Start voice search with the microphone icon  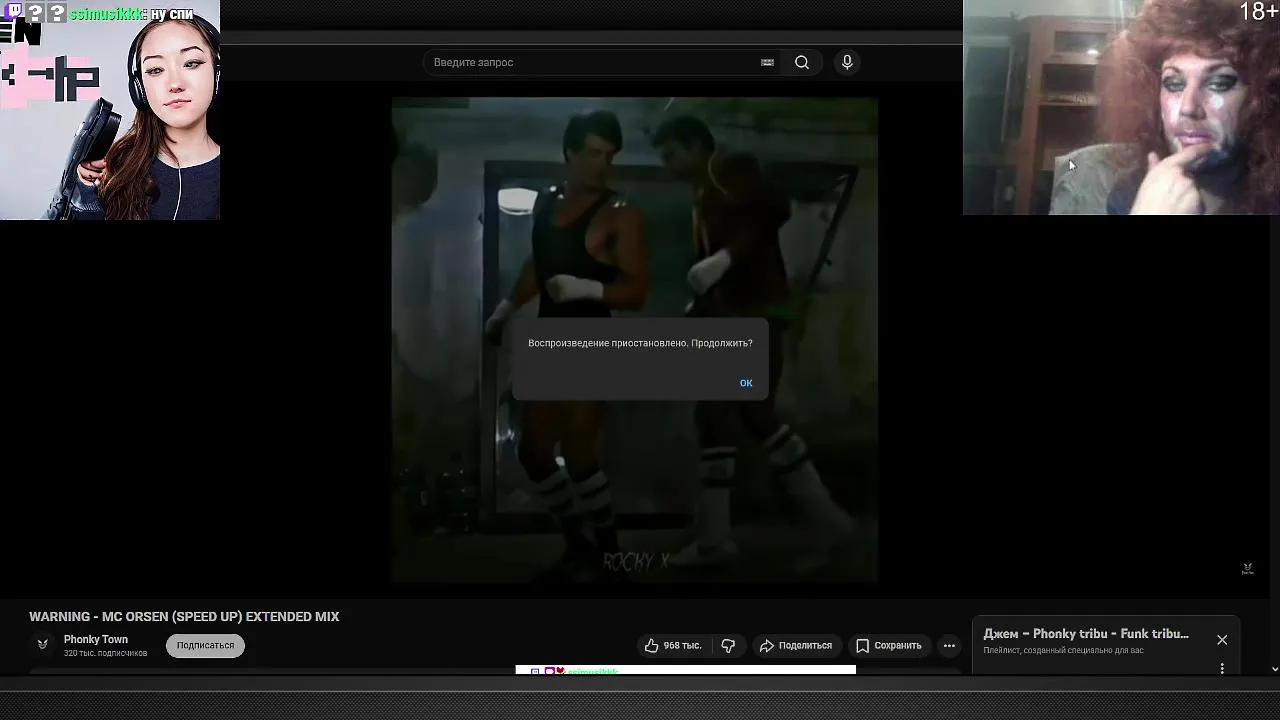847,62
